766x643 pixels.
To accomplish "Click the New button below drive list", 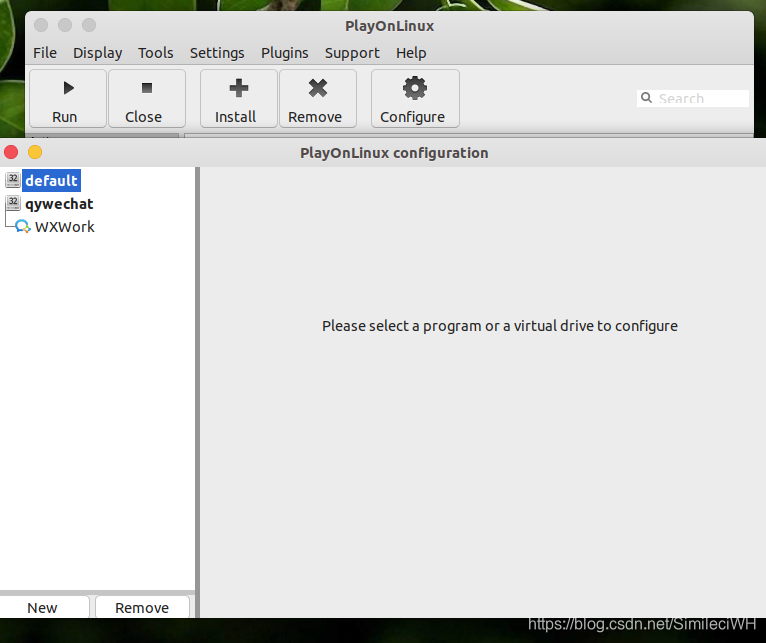I will 43,607.
